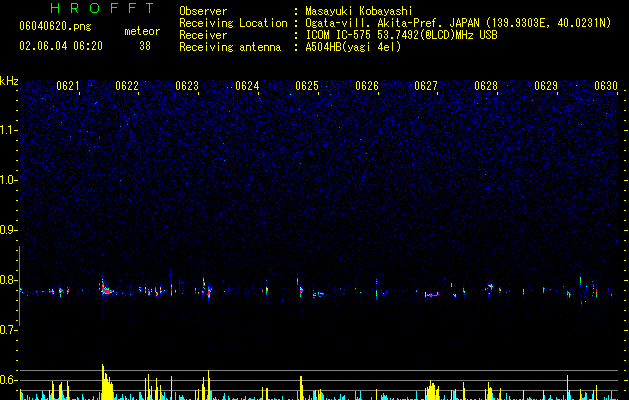Viewport: 629px width, 400px height.
Task: Click the Observer field label
Action: coord(203,11)
